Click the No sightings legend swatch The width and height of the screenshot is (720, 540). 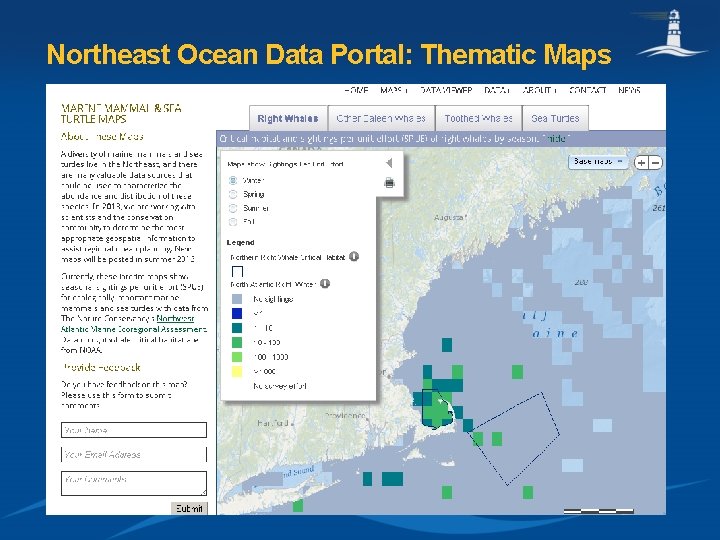coord(237,299)
